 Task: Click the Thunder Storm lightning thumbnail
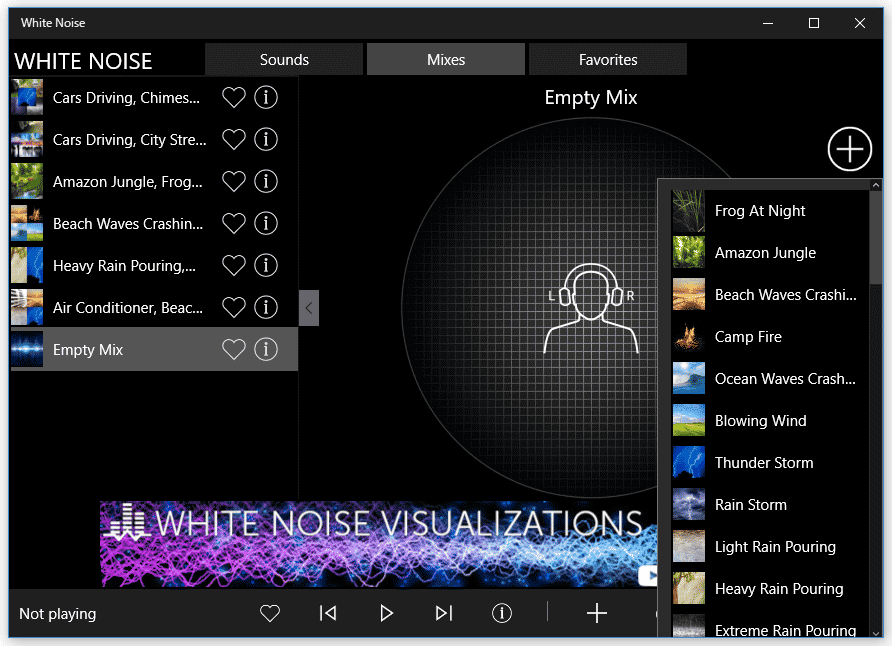point(688,463)
